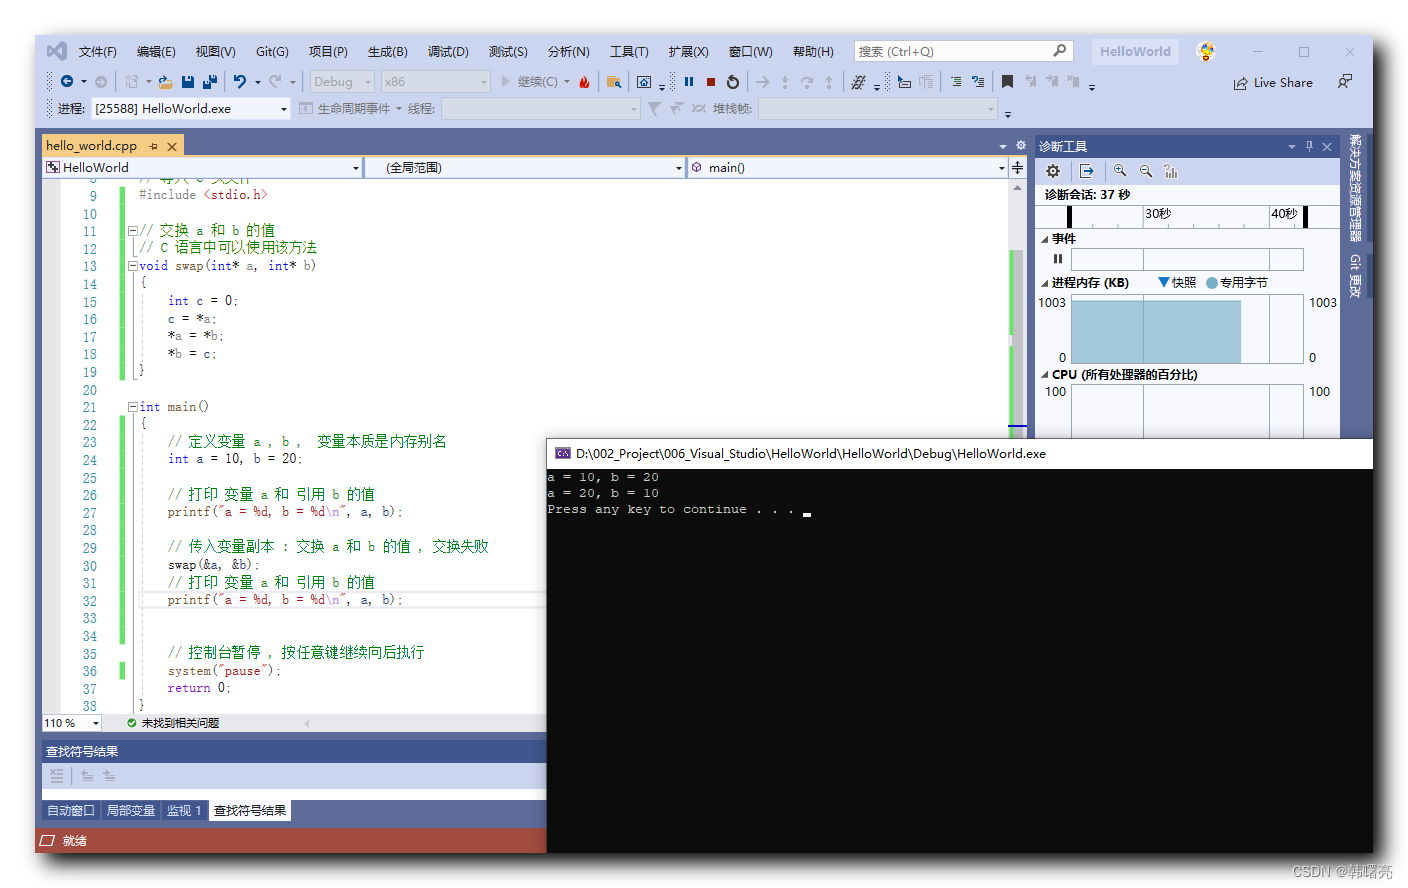Screen dimensions: 1408x888
Task: Open the Debug configuration dropdown
Action: pyautogui.click(x=341, y=82)
